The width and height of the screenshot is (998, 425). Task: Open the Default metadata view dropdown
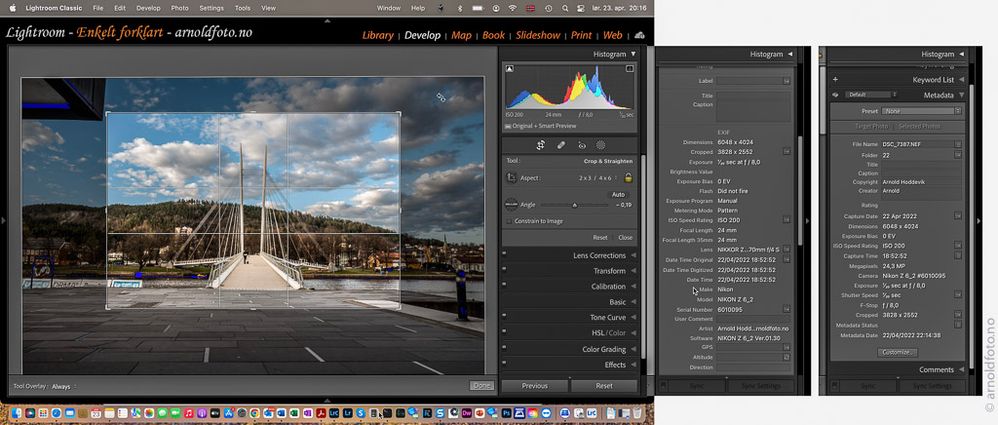coord(872,94)
